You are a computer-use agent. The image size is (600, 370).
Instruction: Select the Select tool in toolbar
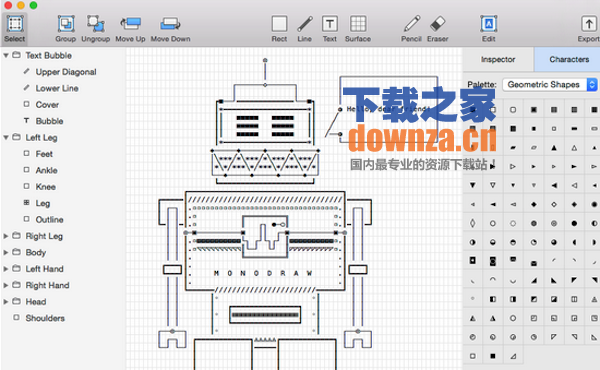coord(15,29)
